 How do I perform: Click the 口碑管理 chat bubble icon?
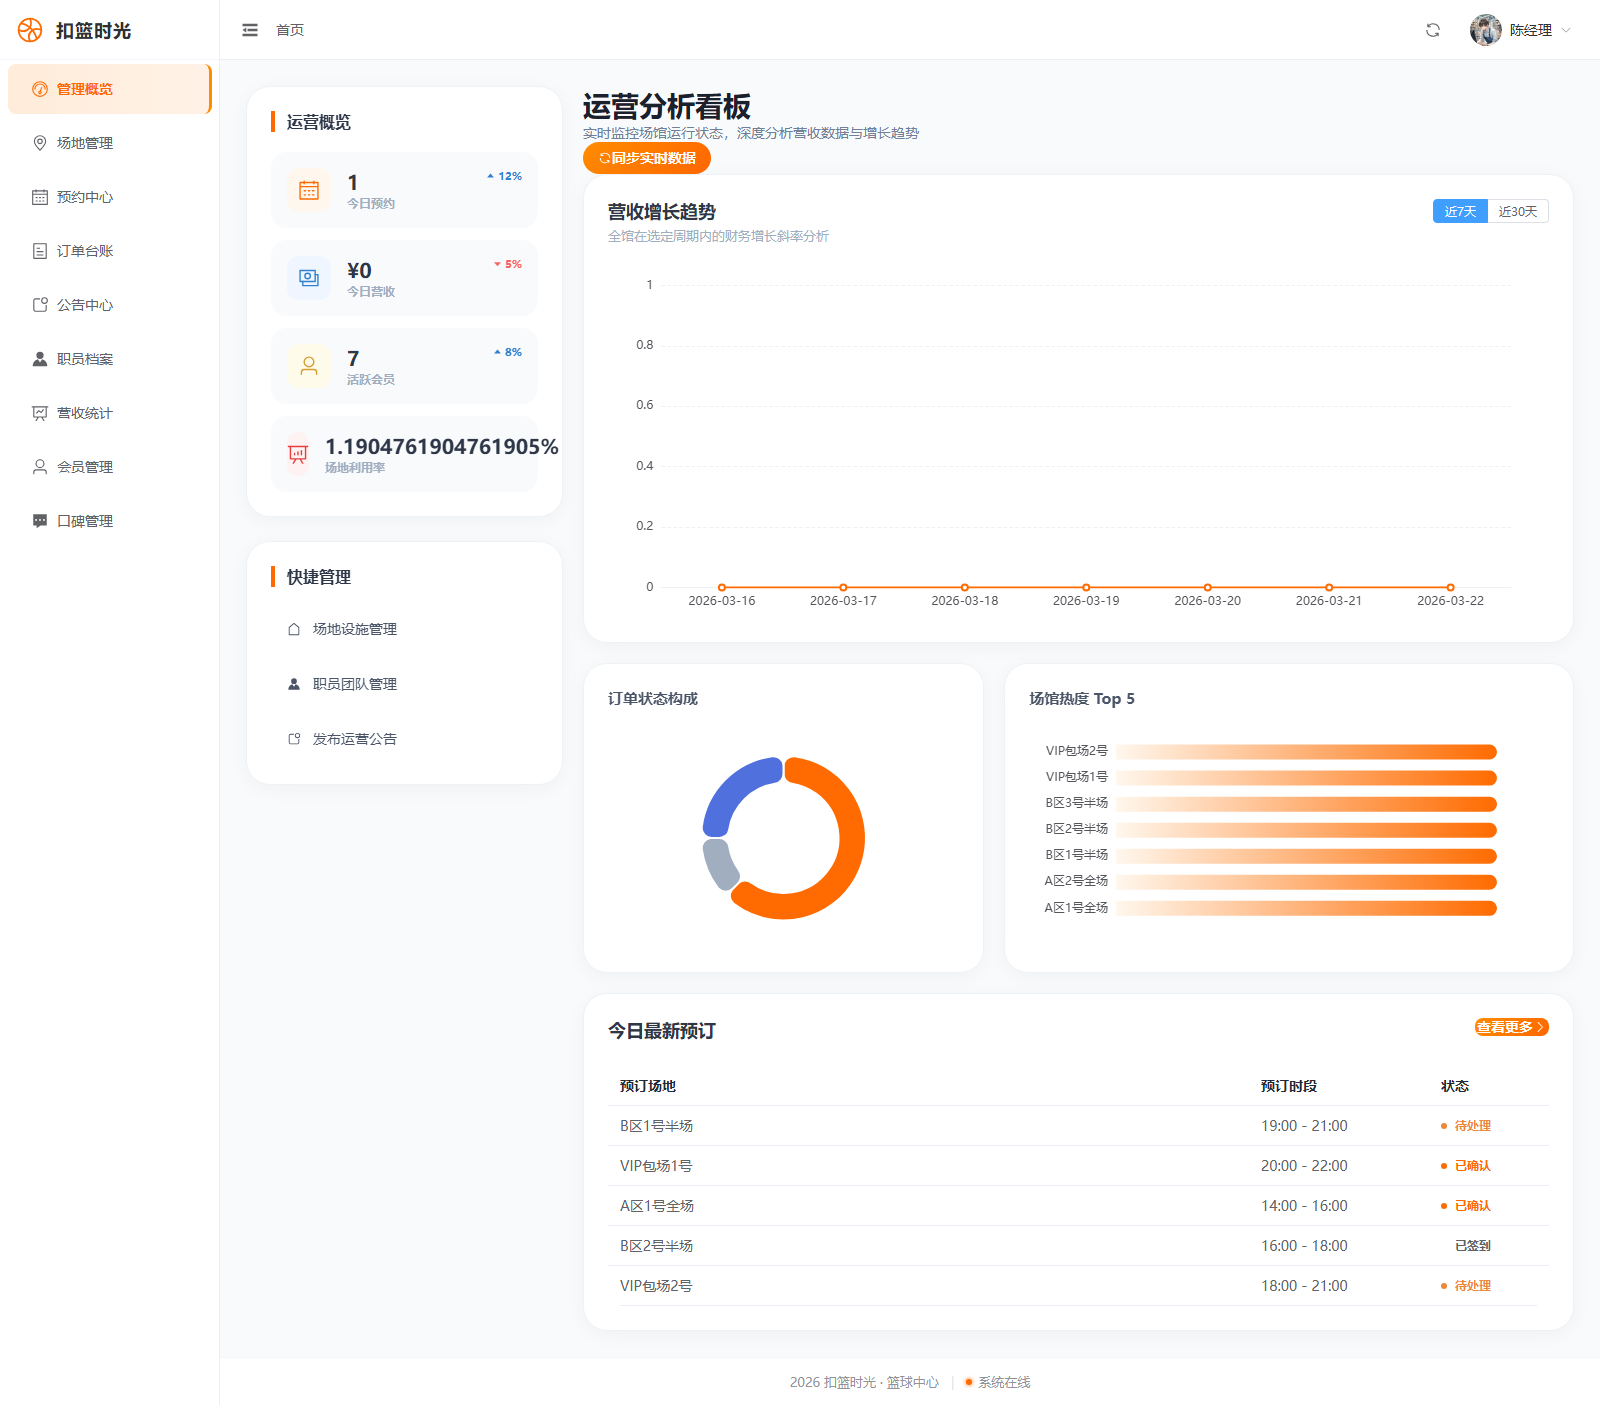pyautogui.click(x=40, y=521)
